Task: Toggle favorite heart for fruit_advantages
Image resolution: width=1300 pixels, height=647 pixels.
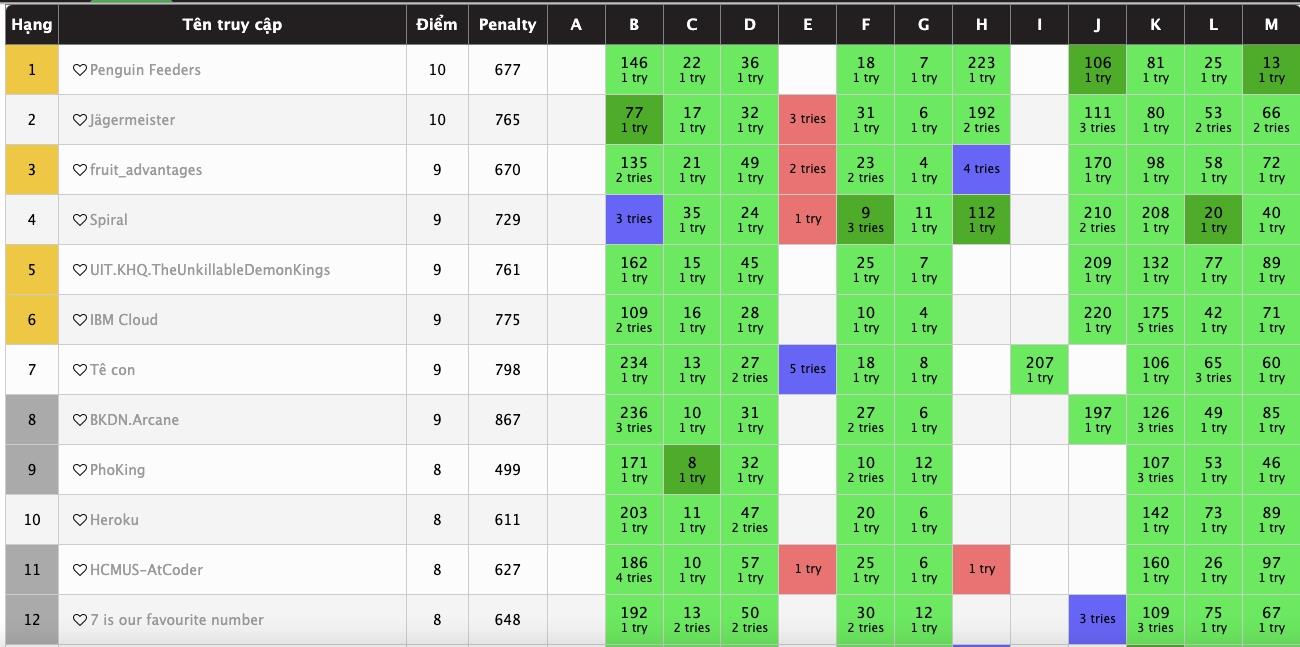Action: [x=80, y=170]
